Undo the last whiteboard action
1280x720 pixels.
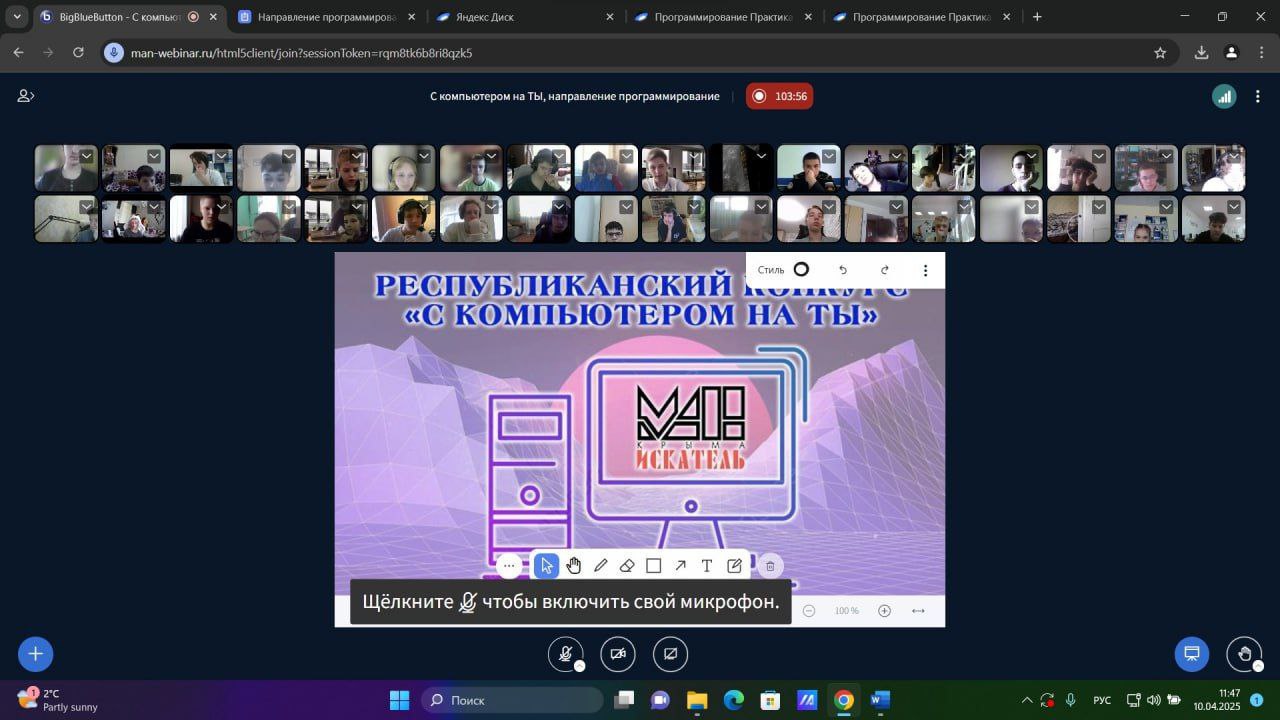(842, 270)
